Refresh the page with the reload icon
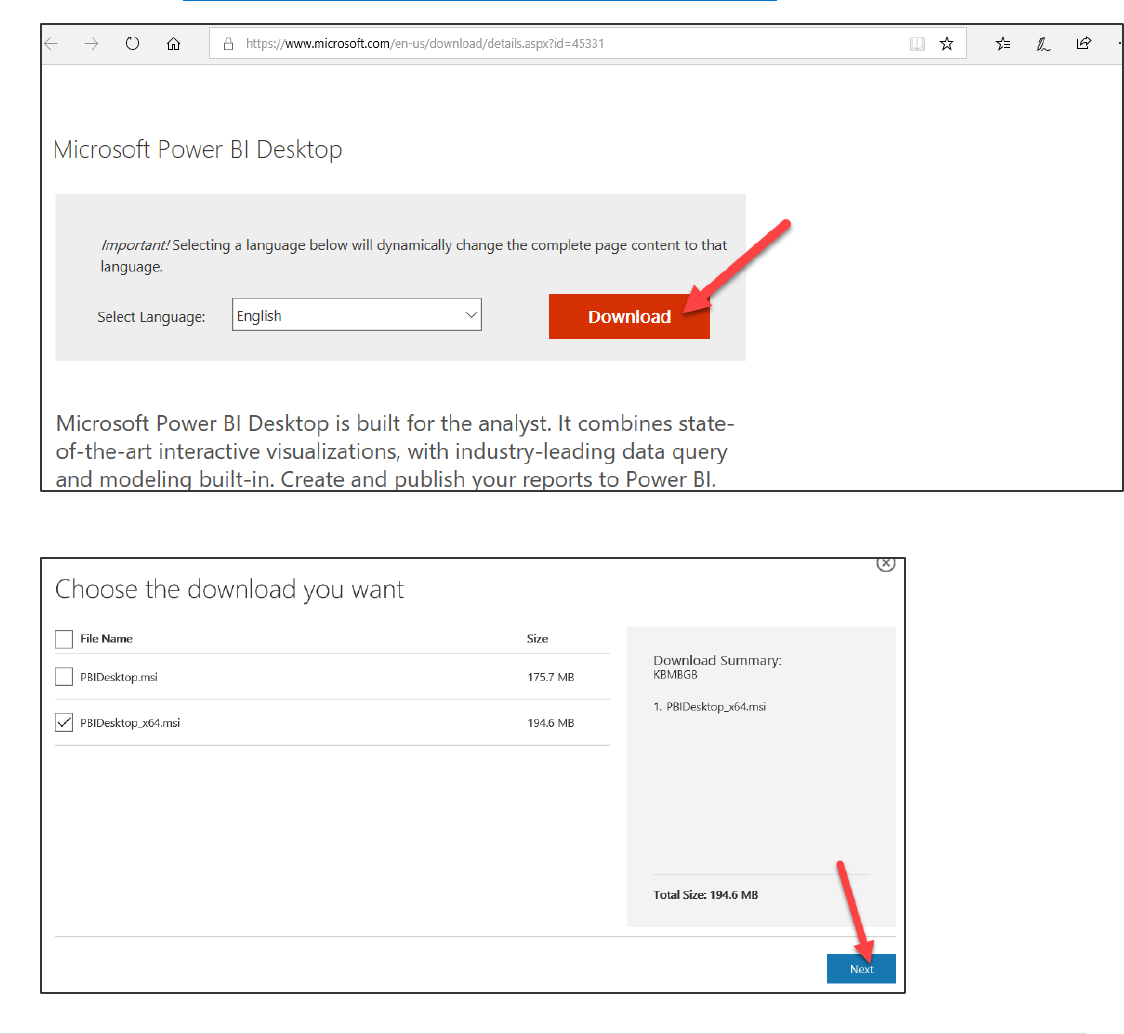The width and height of the screenshot is (1124, 1034). click(132, 44)
